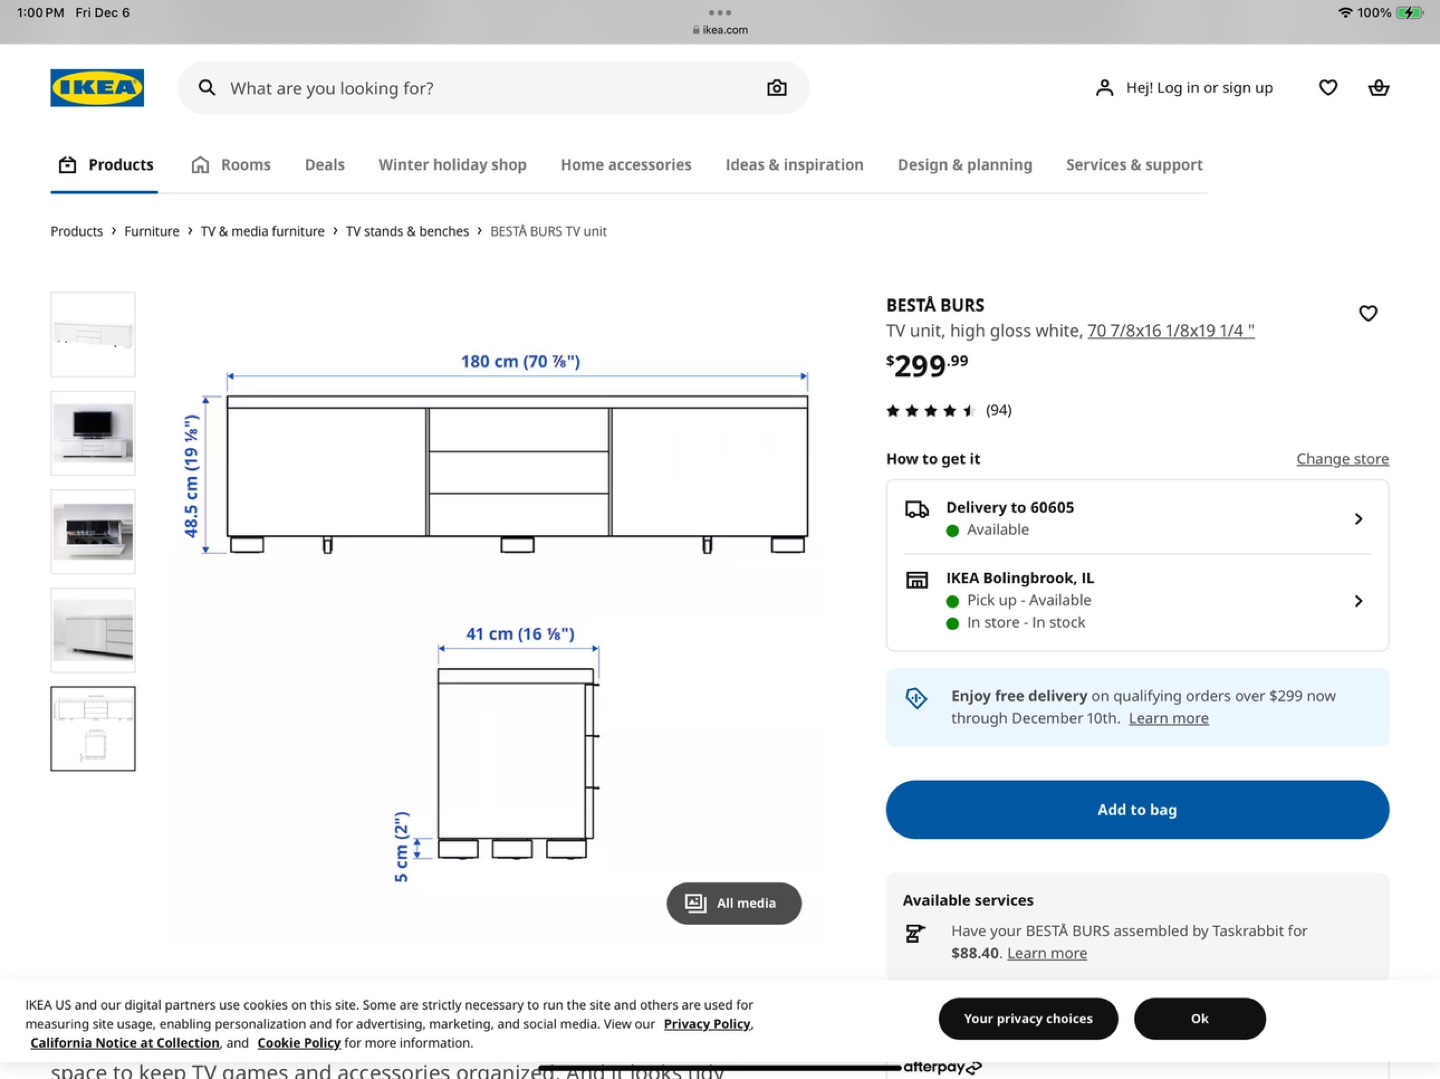
Task: Click the search magnifier icon
Action: 207,88
